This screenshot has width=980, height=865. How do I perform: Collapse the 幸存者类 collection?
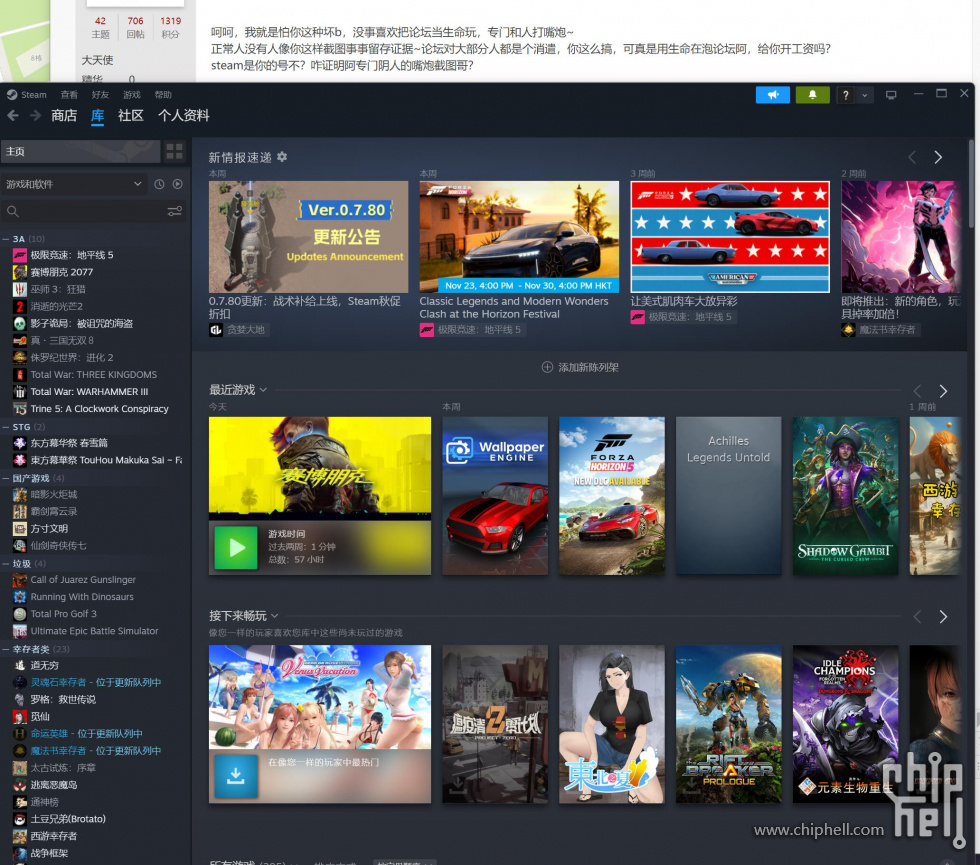[x=6, y=649]
